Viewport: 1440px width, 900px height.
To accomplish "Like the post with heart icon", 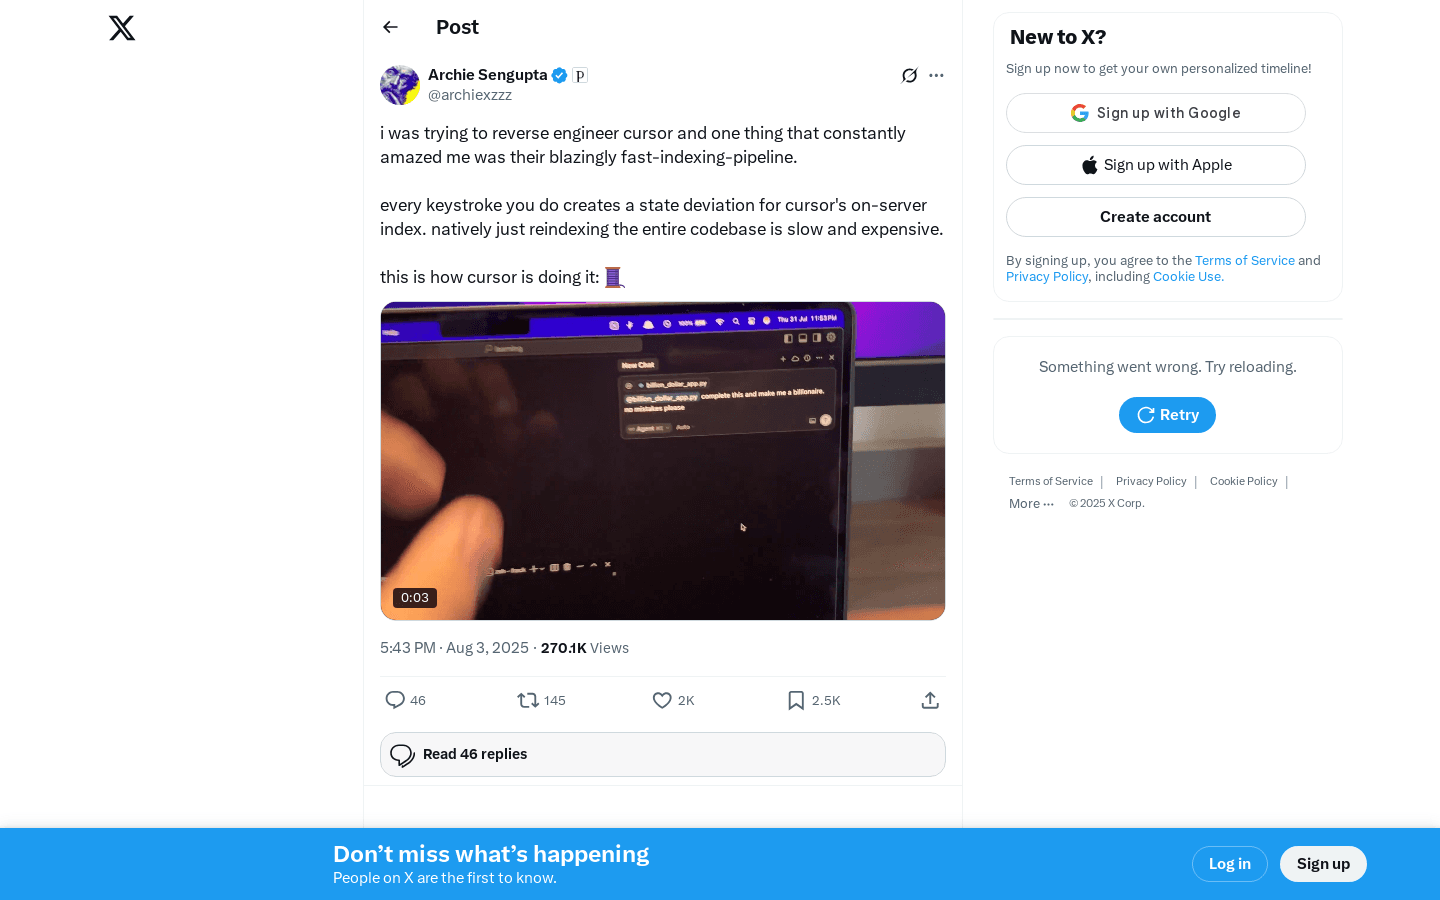I will point(662,700).
